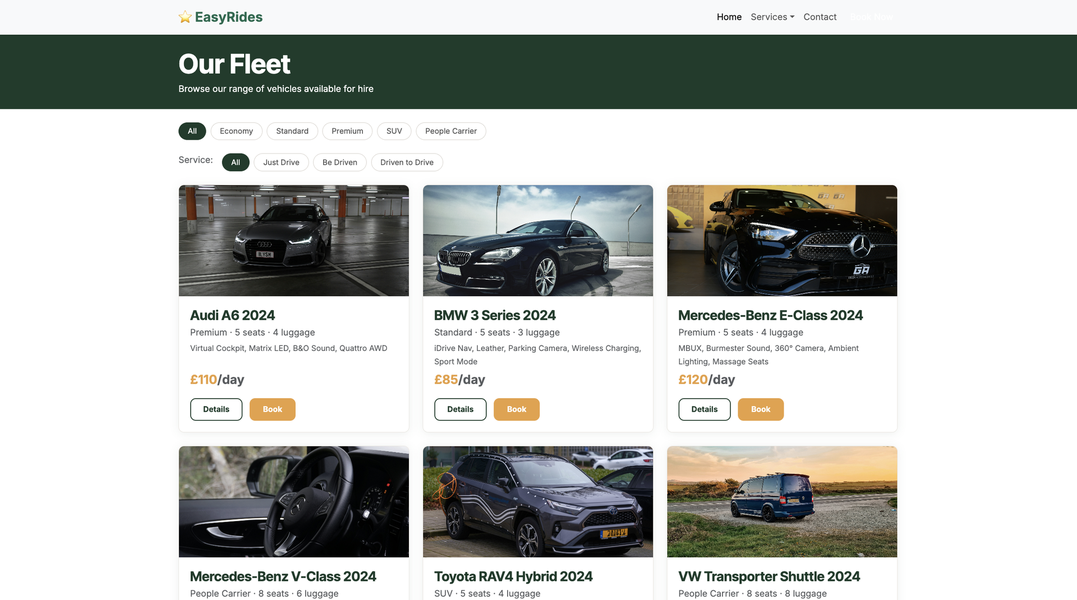Click the Toyota RAV4 Hybrid photo
Viewport: 1077px width, 600px height.
[538, 501]
